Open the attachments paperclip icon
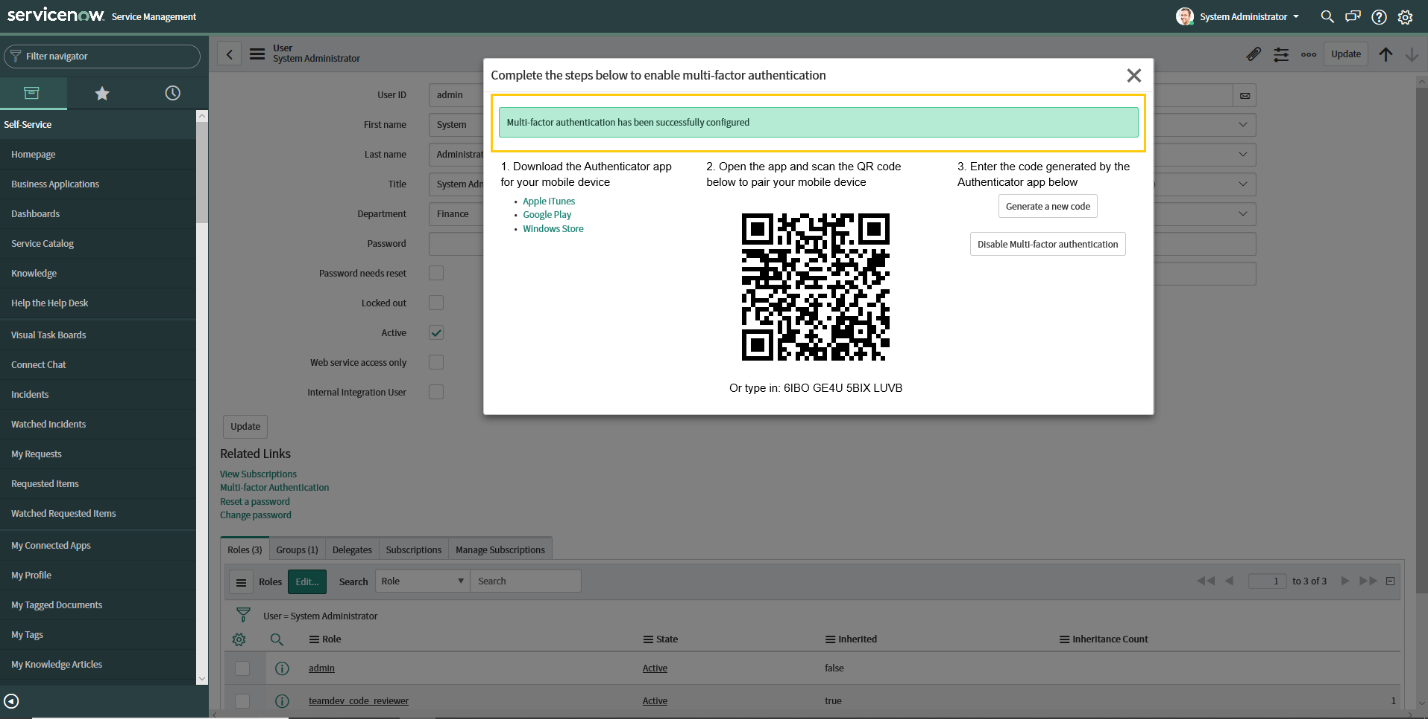The width and height of the screenshot is (1428, 719). pyautogui.click(x=1254, y=54)
